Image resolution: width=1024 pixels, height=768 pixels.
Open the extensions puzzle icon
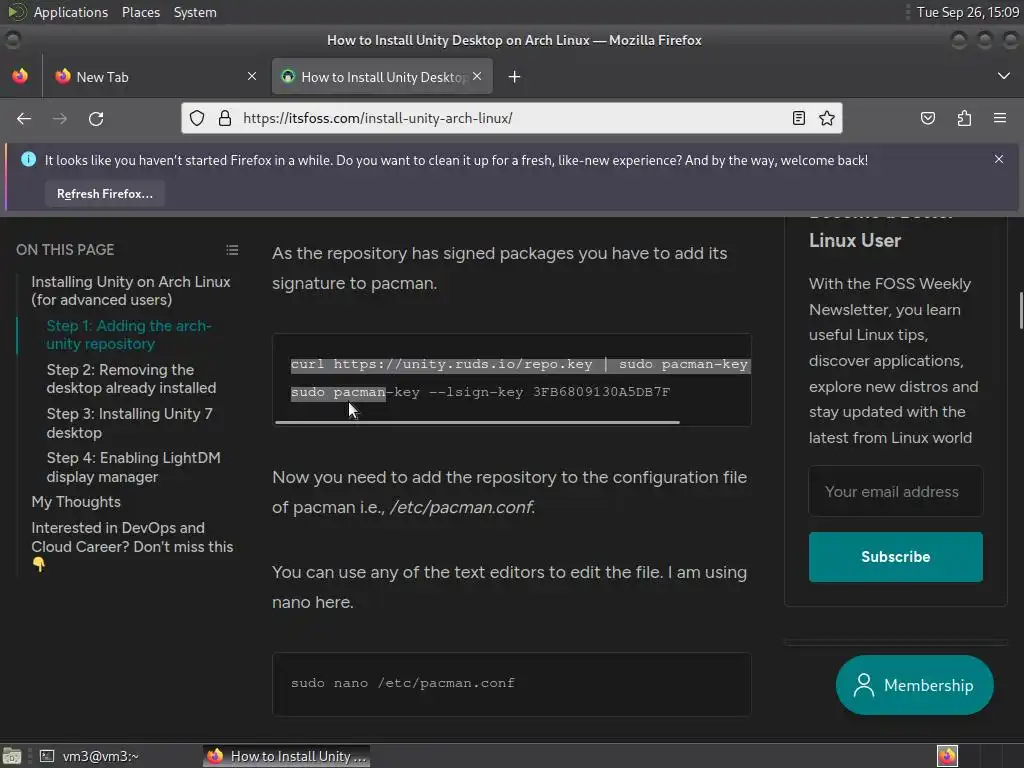point(964,118)
